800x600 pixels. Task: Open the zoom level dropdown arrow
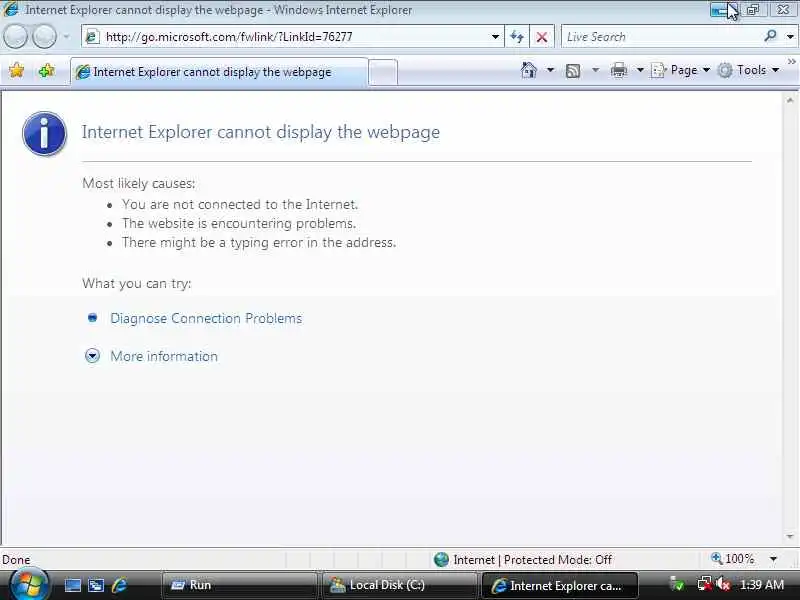pos(773,559)
